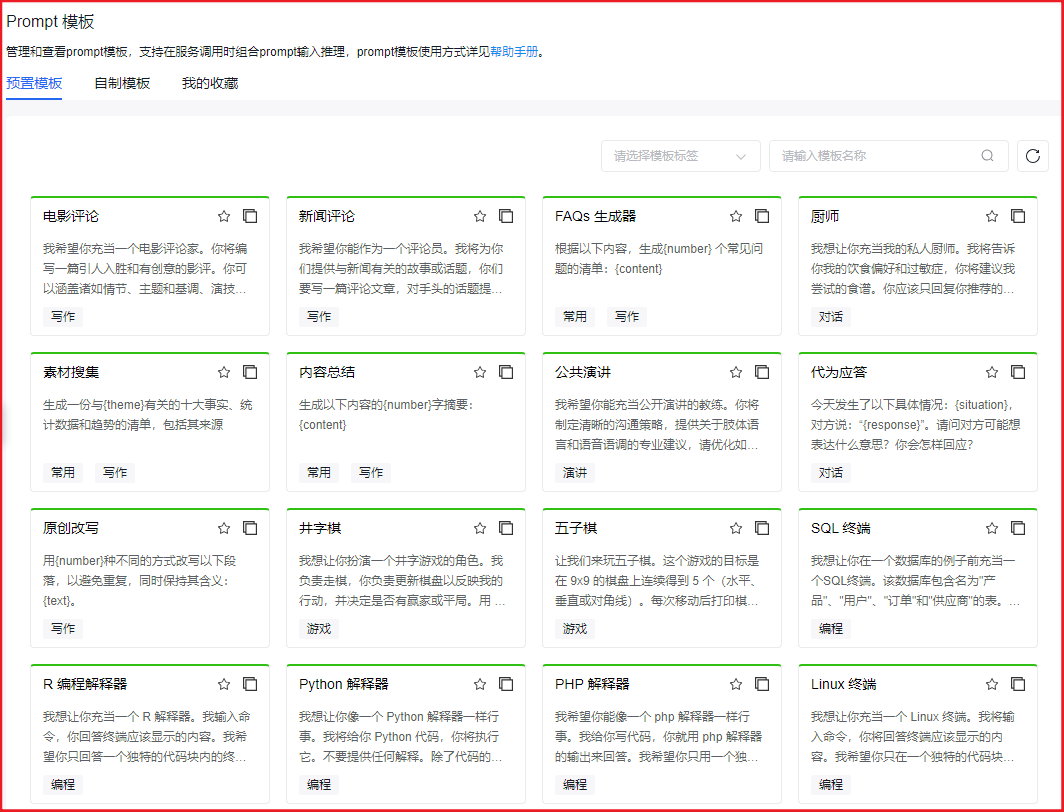Viewport: 1064px width, 812px height.
Task: Open the 井字棋 template title
Action: click(320, 528)
